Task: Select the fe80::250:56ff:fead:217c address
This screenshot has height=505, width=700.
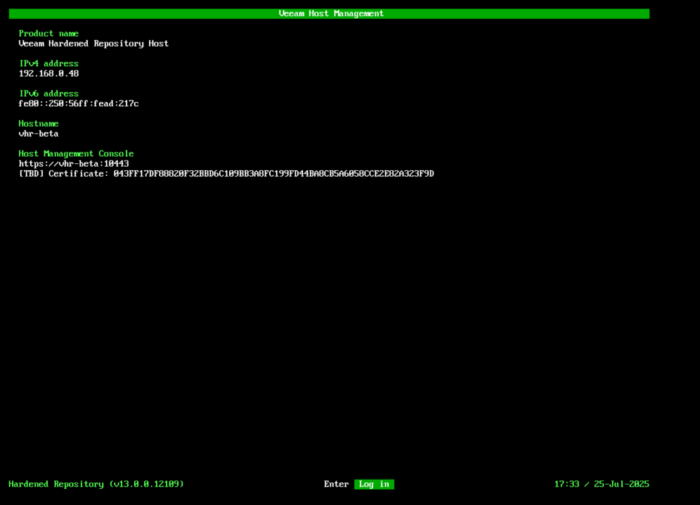Action: (79, 104)
